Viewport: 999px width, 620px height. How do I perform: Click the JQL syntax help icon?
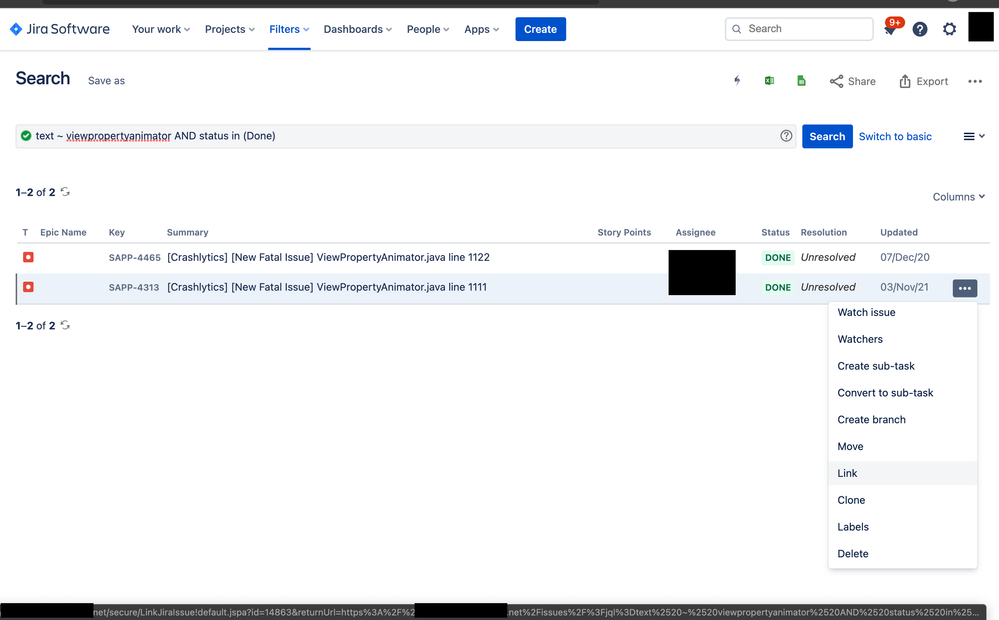tap(786, 136)
